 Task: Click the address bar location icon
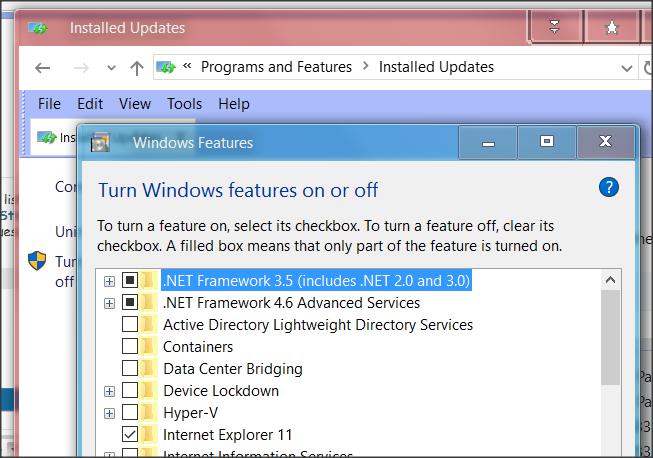(x=166, y=67)
